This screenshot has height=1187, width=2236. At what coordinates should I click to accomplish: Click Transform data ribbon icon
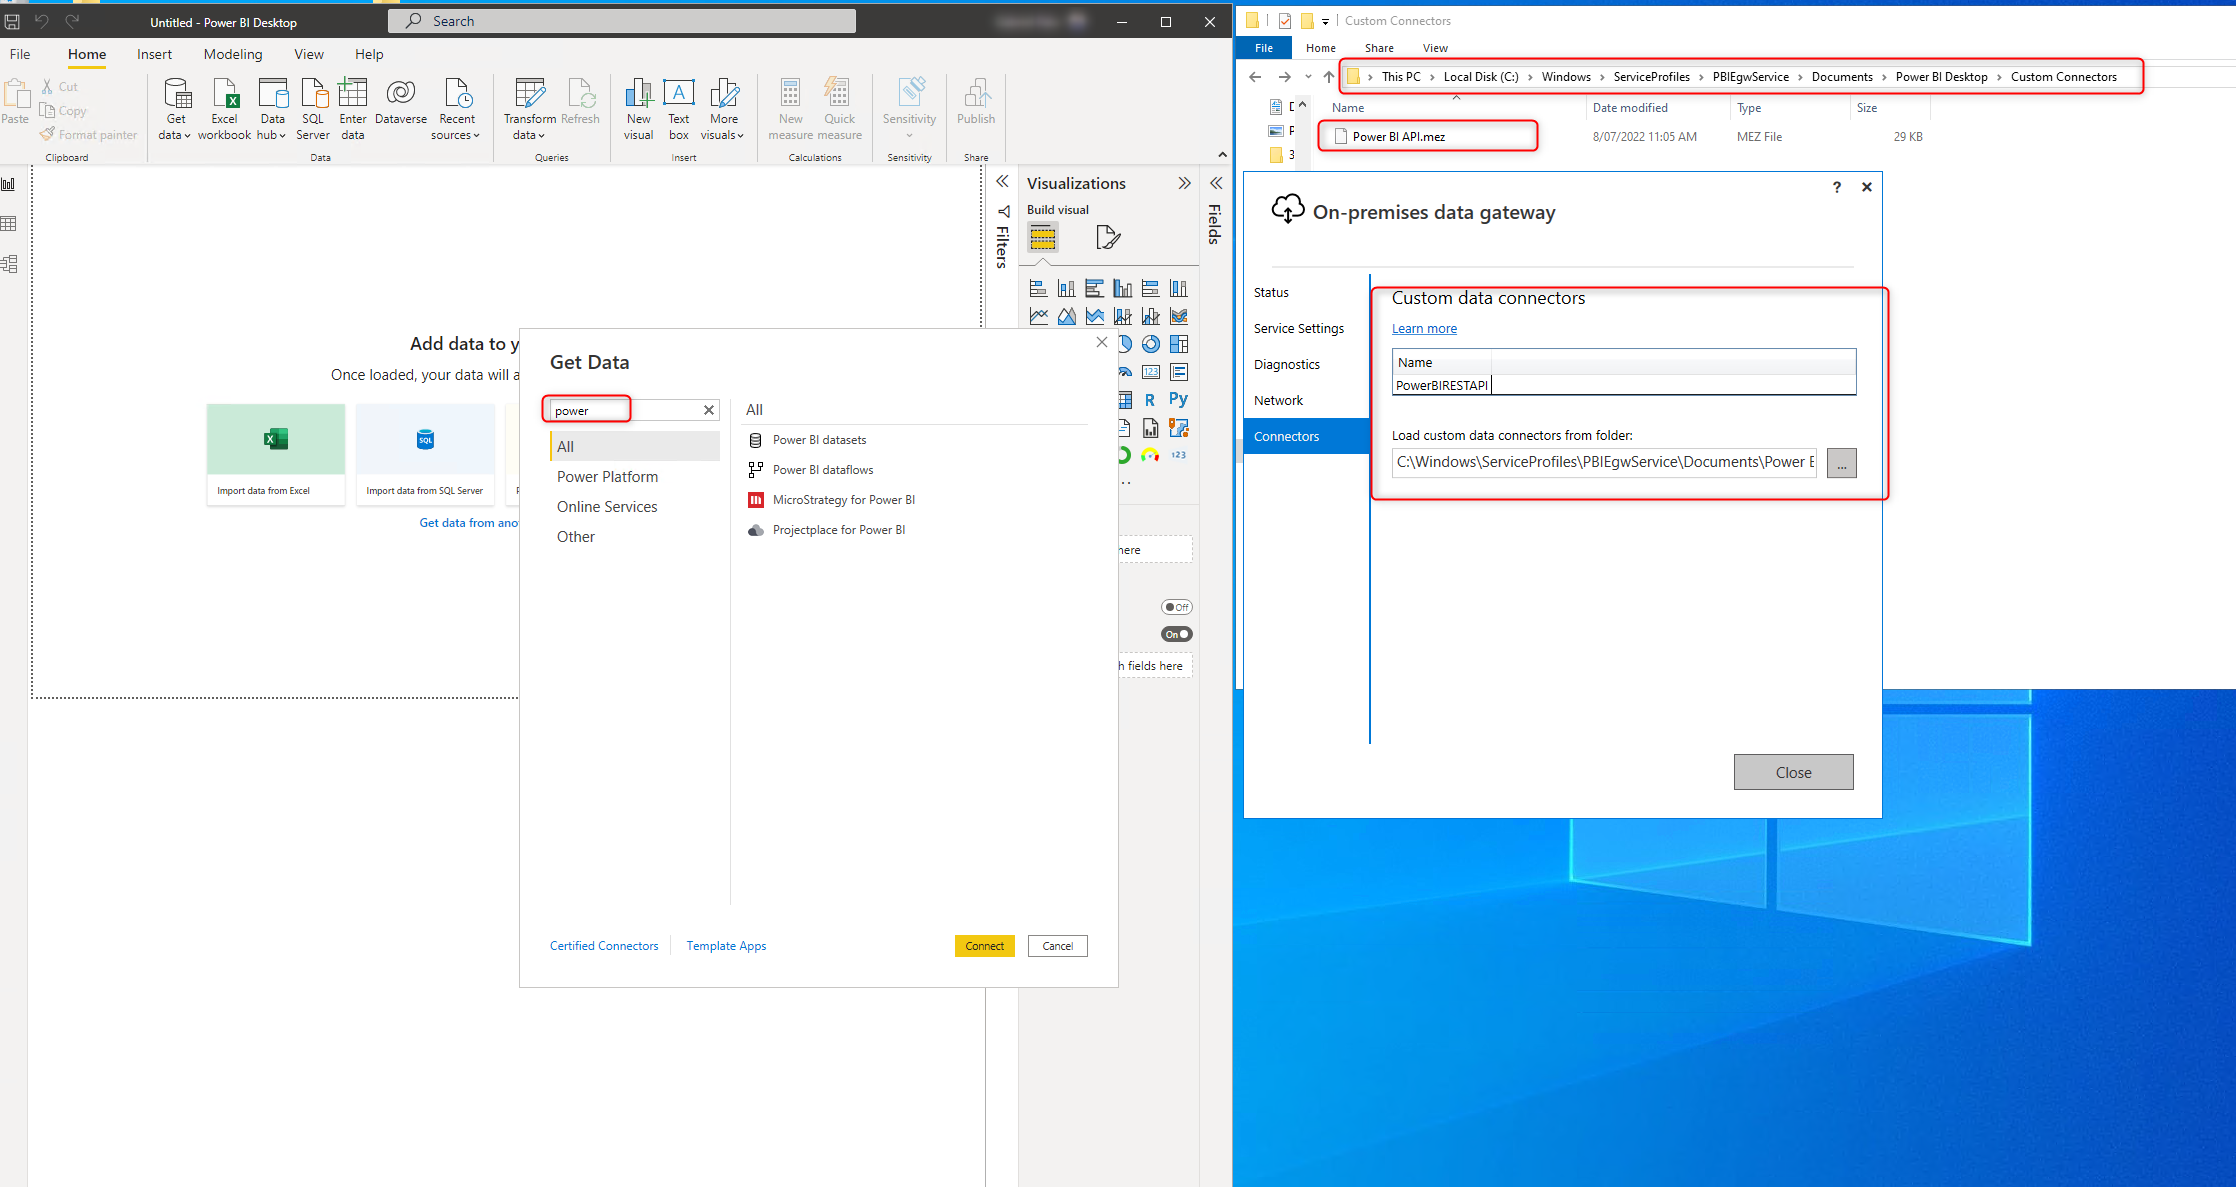point(529,109)
